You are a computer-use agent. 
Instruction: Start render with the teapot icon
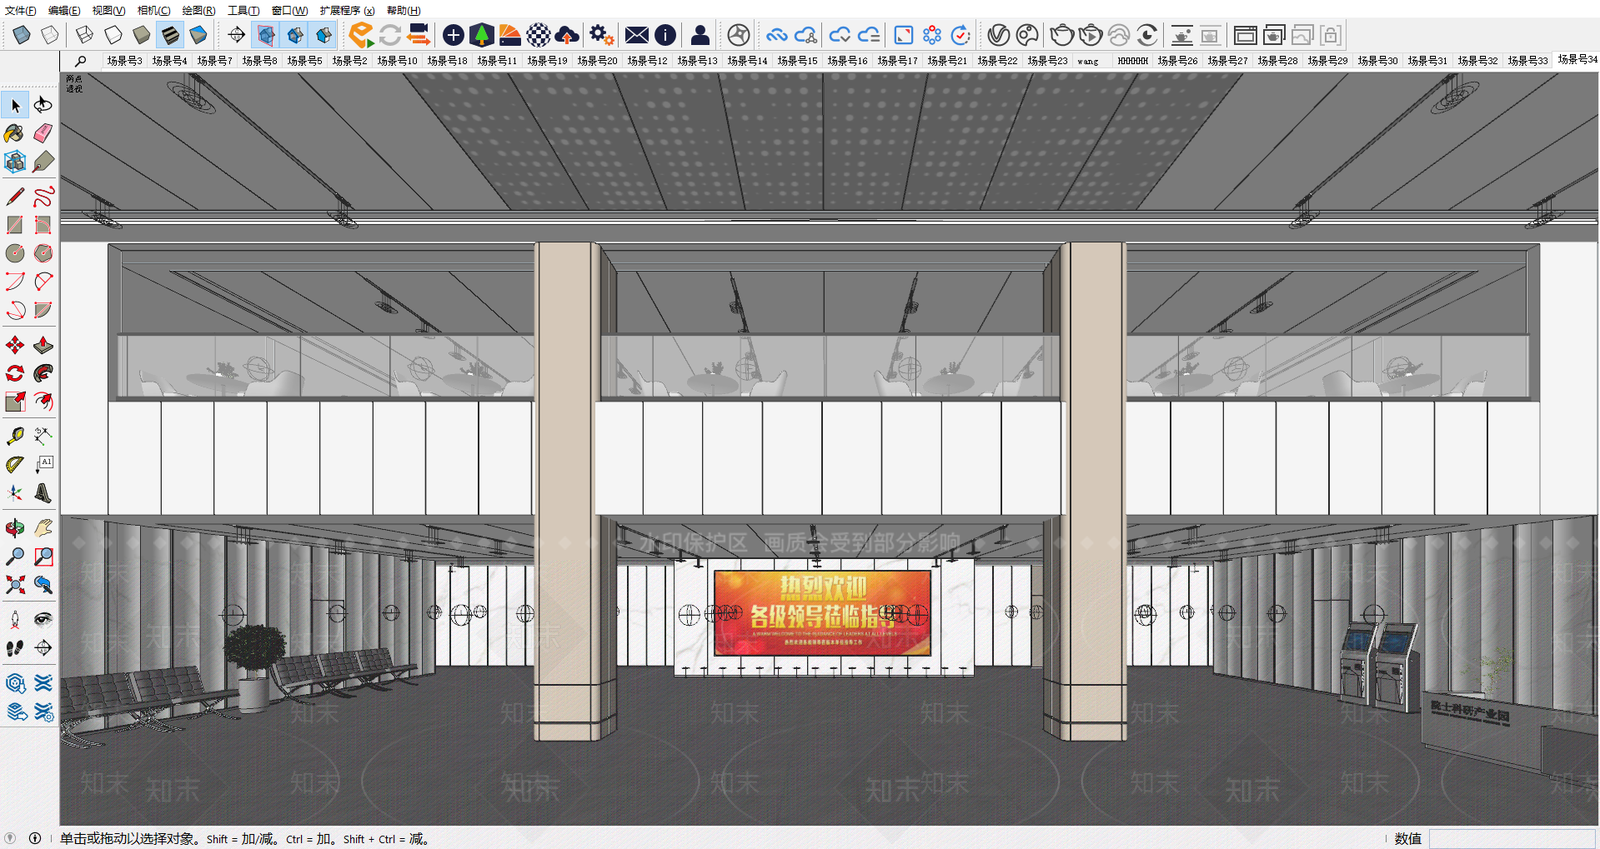point(1062,35)
